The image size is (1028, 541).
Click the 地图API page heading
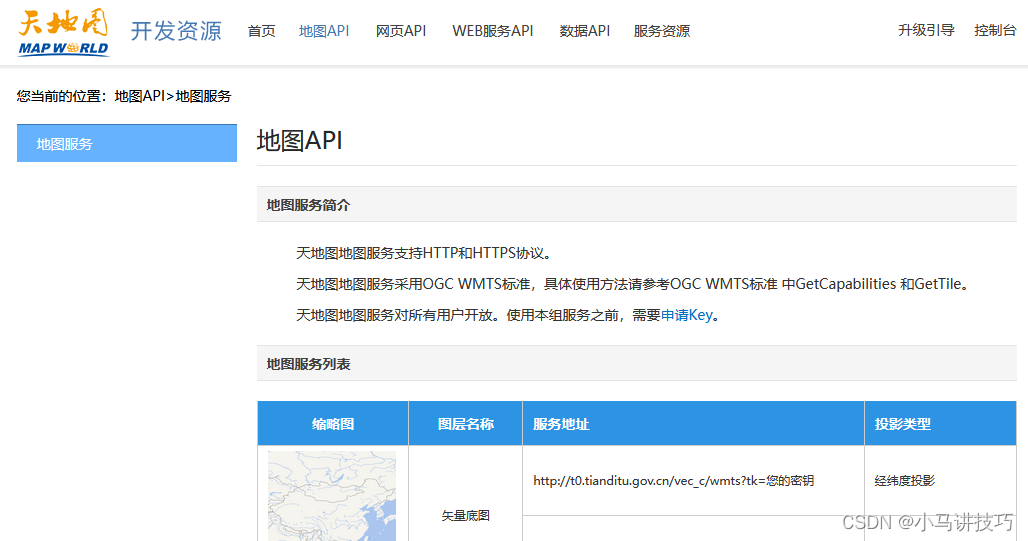(x=300, y=140)
